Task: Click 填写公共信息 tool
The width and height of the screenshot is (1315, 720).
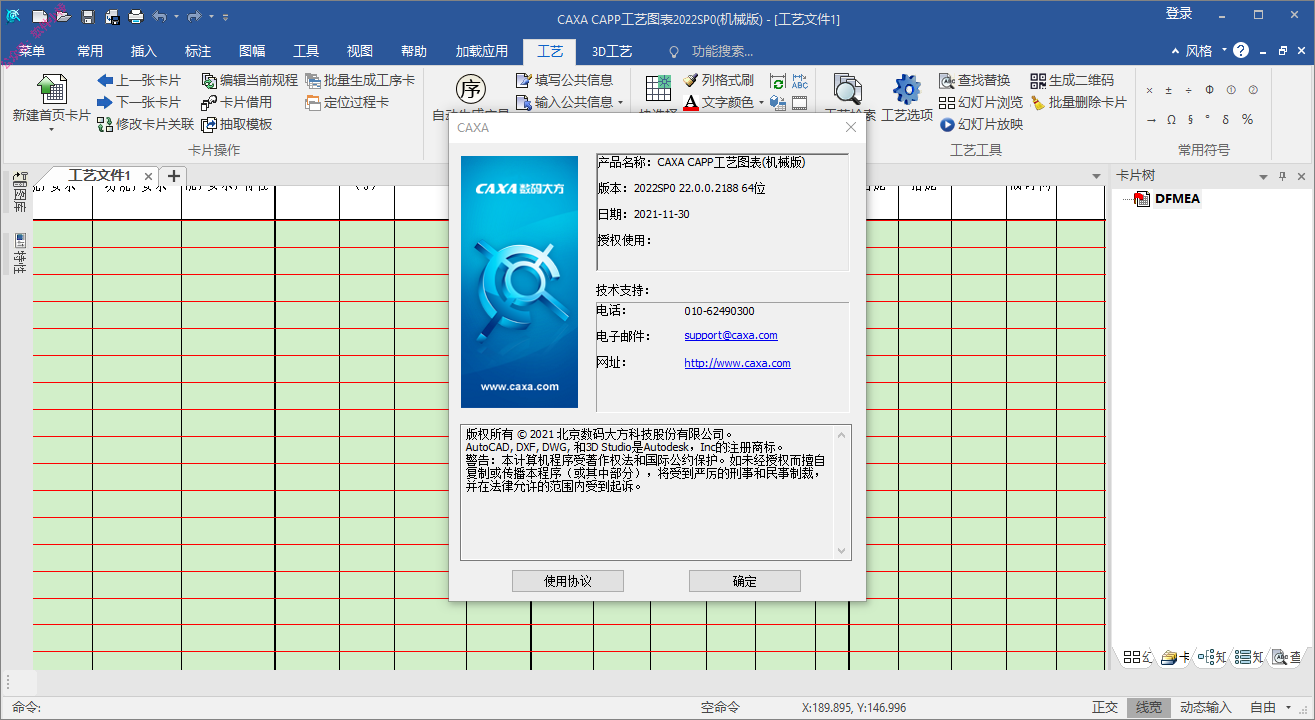Action: point(565,80)
